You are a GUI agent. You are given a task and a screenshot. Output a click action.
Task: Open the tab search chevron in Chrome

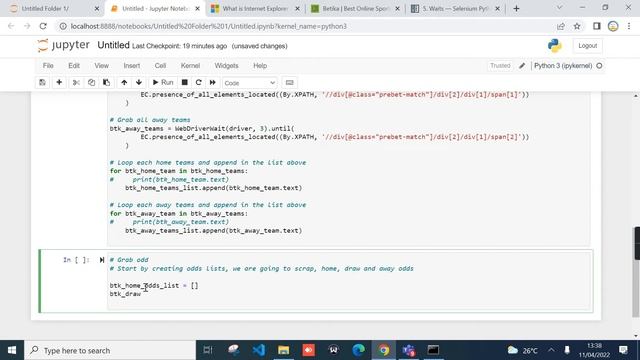click(x=559, y=8)
